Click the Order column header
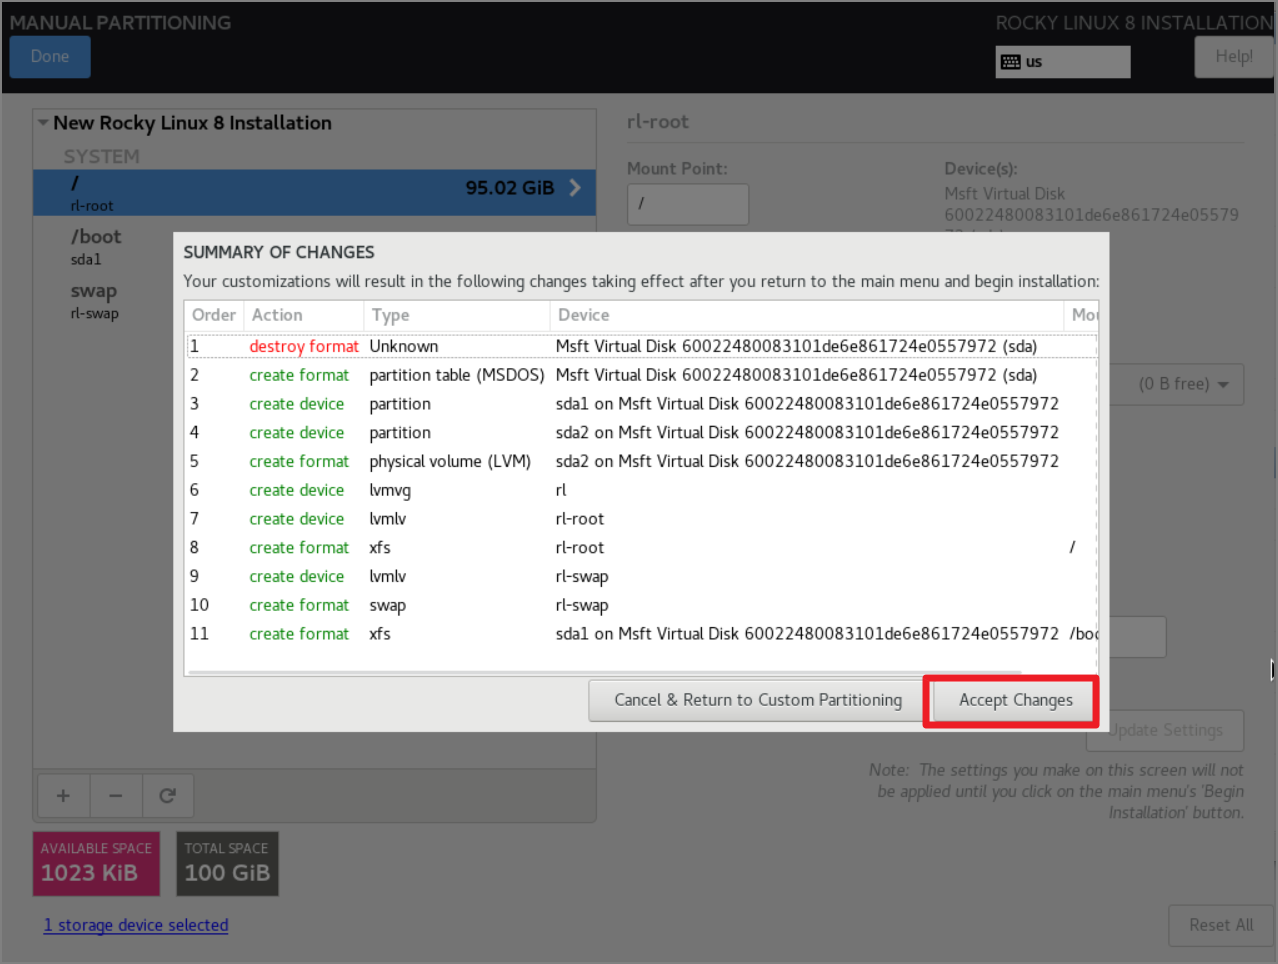 pyautogui.click(x=214, y=315)
